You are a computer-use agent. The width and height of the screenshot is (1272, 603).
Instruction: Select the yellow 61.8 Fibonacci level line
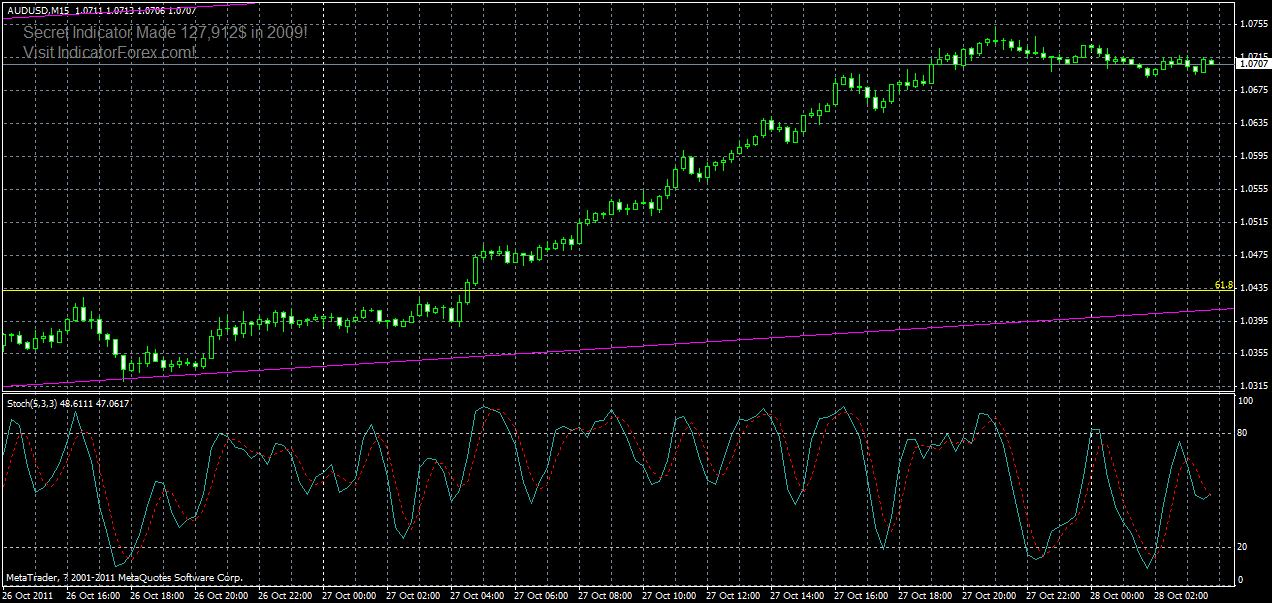[600, 290]
